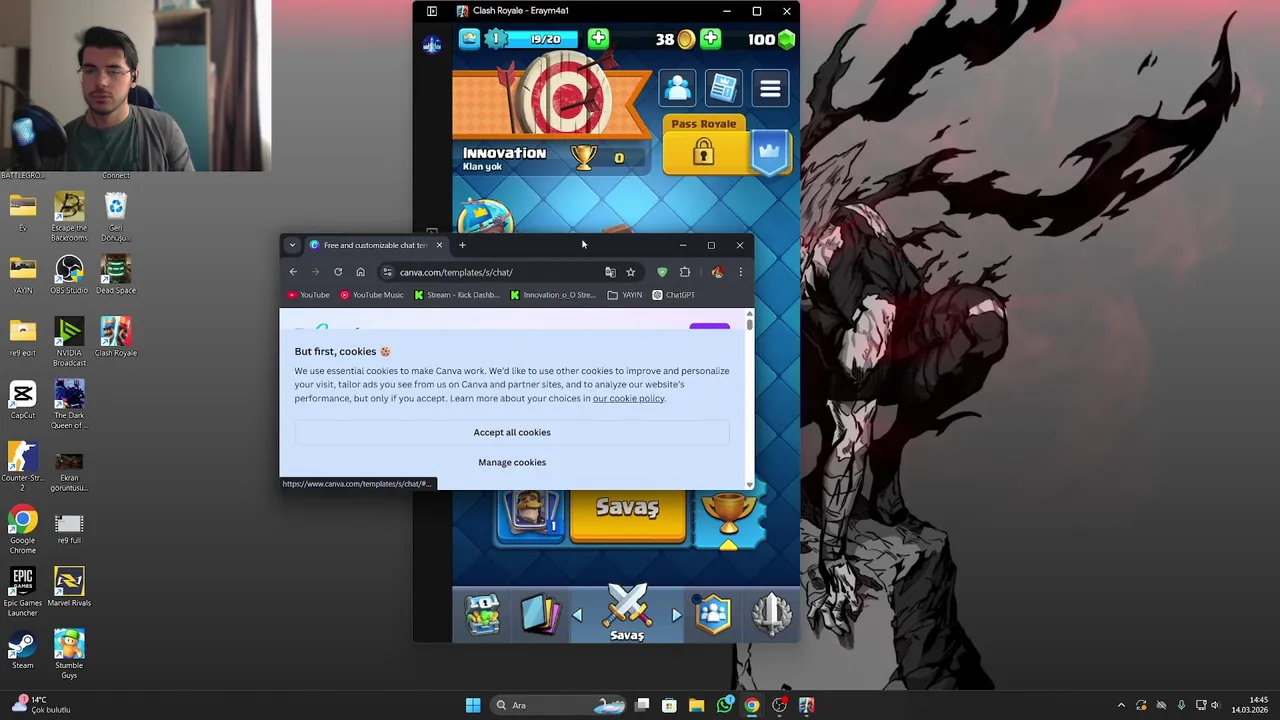Open the Shop chest tab in Clash Royale

483,614
